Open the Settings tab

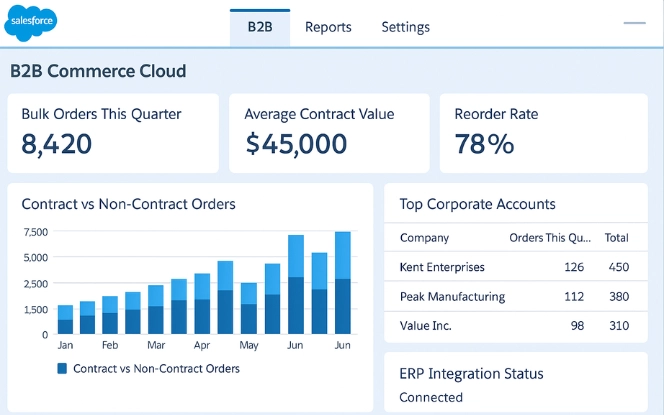tap(405, 27)
